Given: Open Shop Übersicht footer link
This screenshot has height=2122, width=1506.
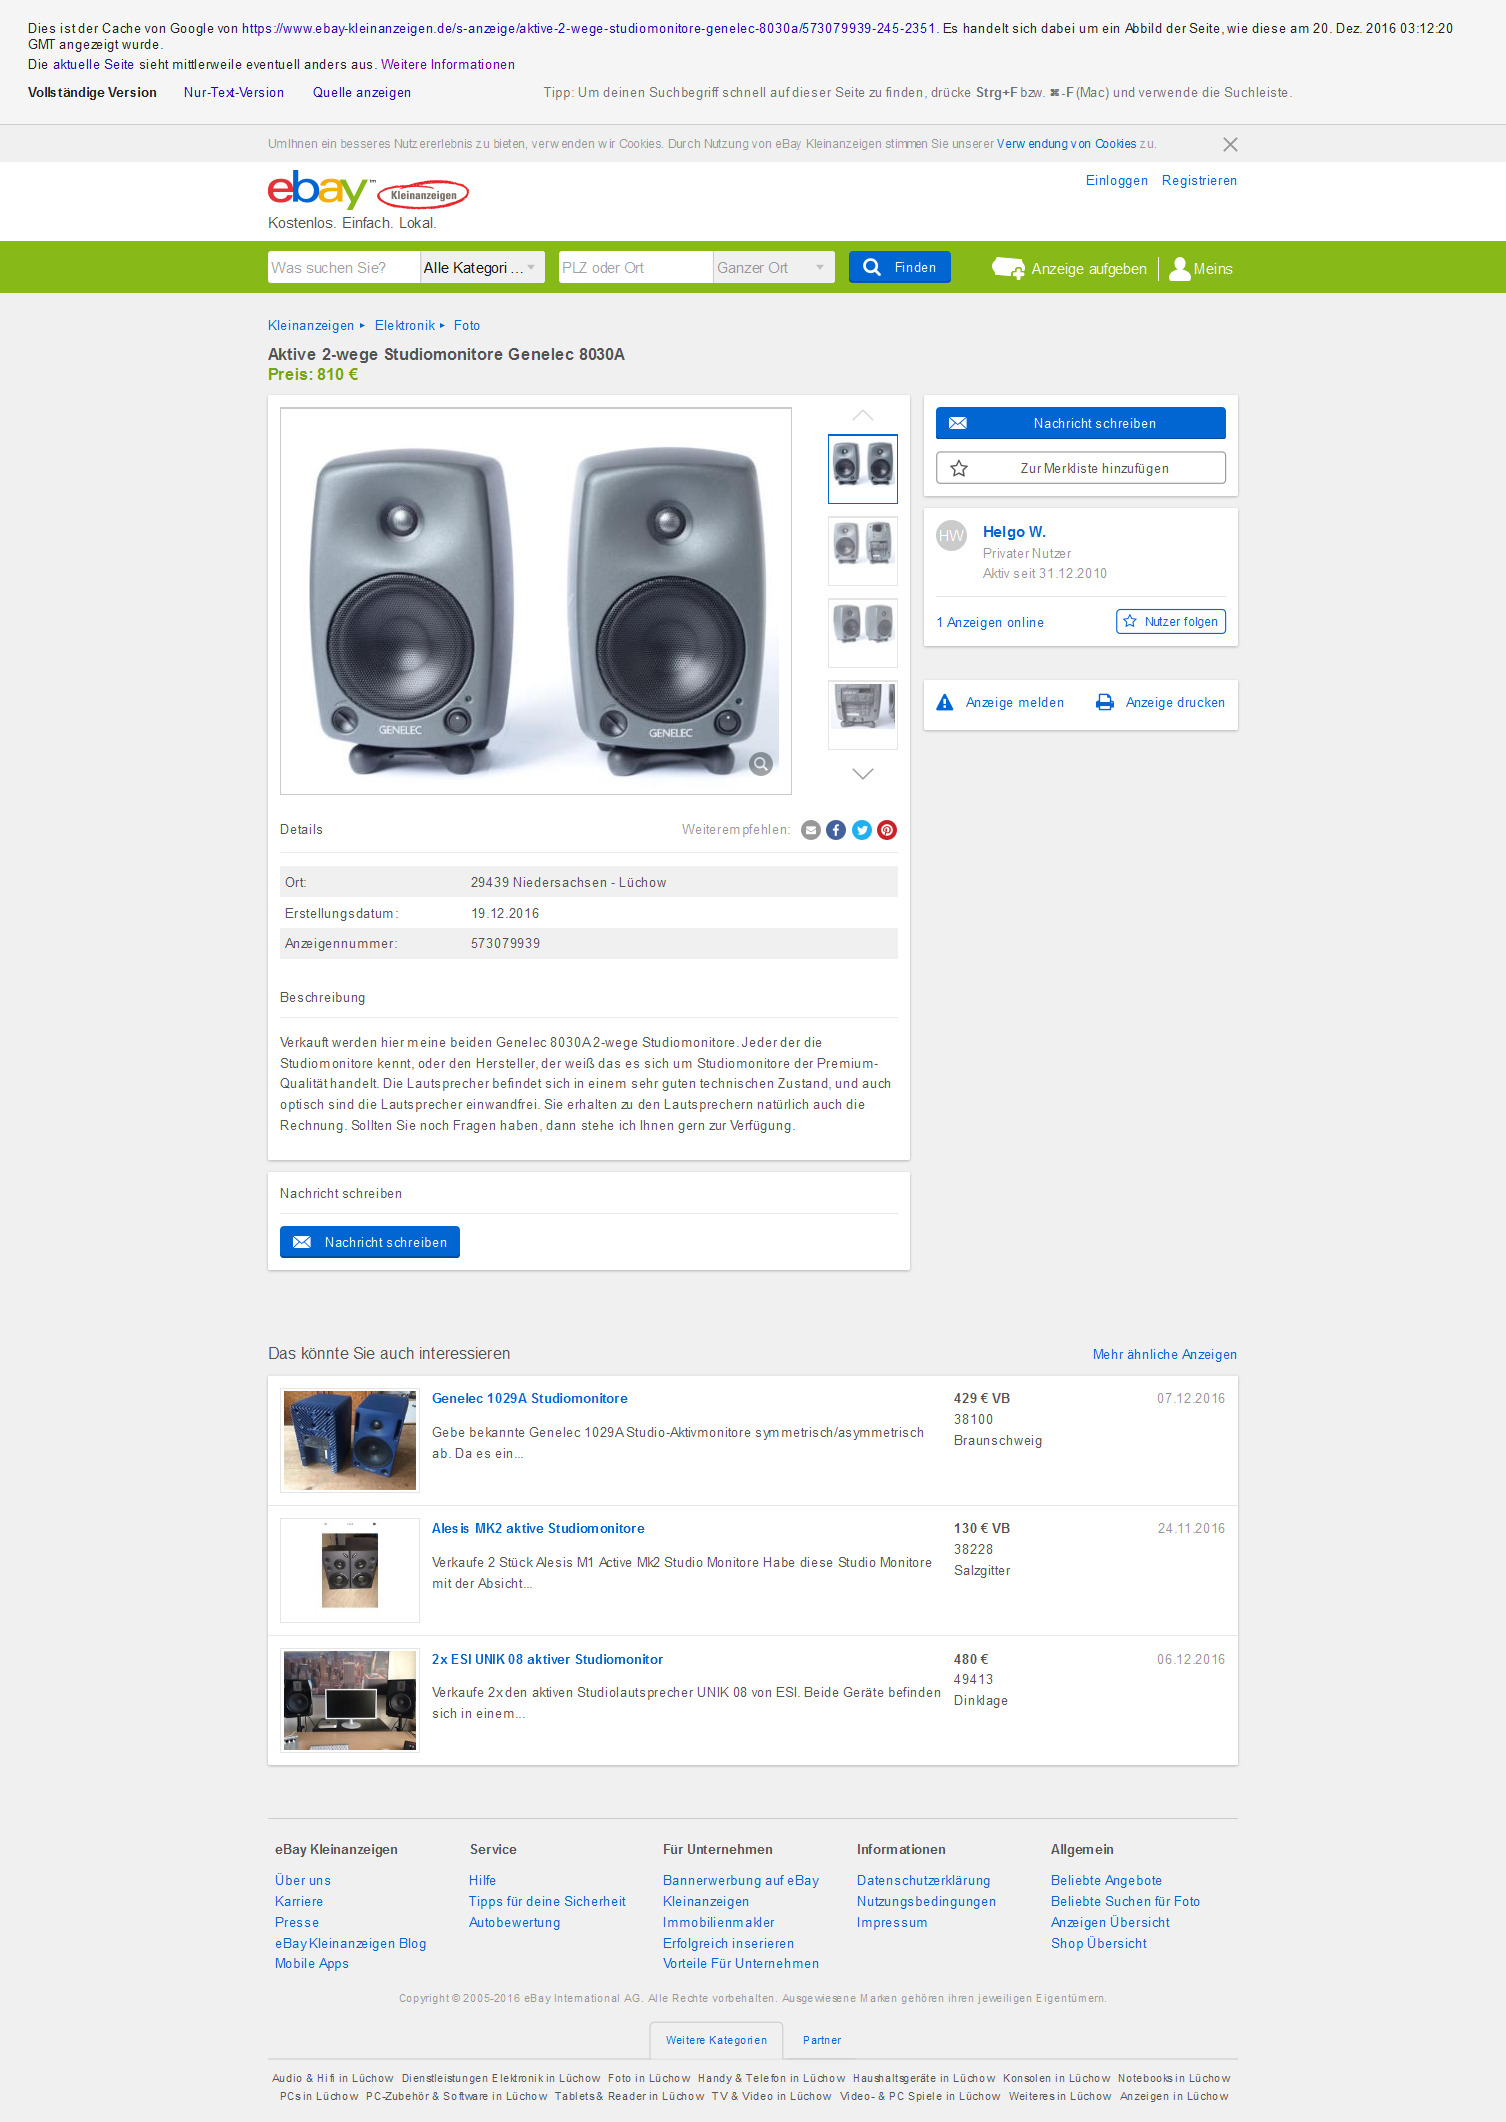Looking at the screenshot, I should tap(1098, 1943).
